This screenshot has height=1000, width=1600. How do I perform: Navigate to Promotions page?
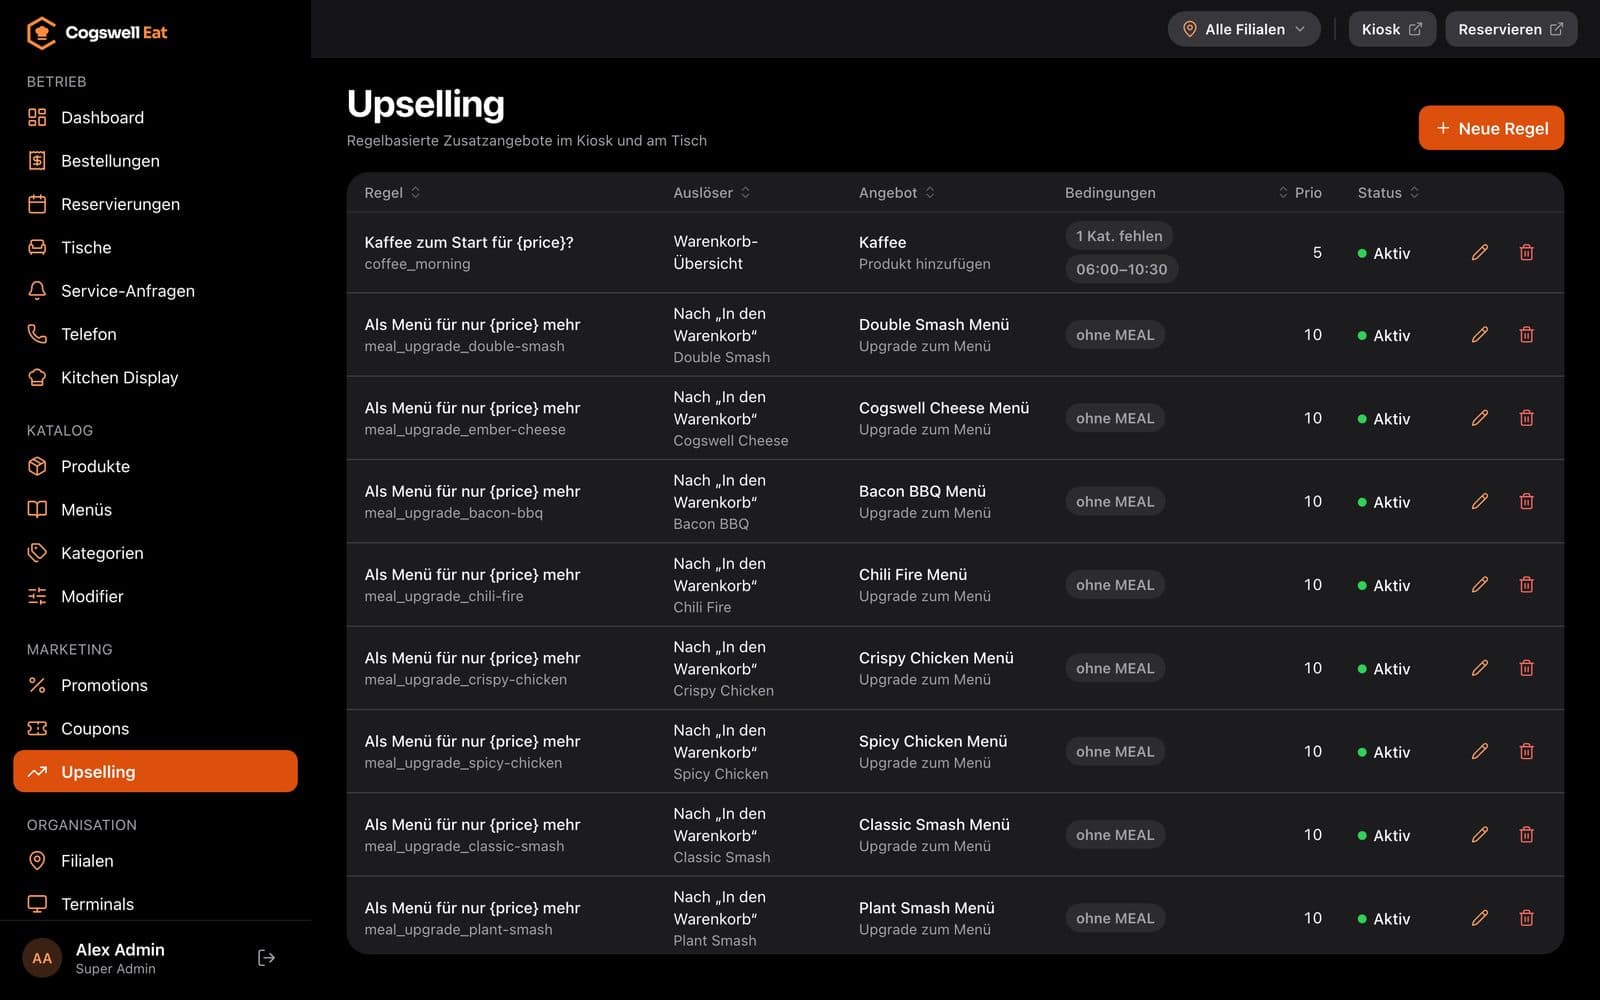point(155,685)
